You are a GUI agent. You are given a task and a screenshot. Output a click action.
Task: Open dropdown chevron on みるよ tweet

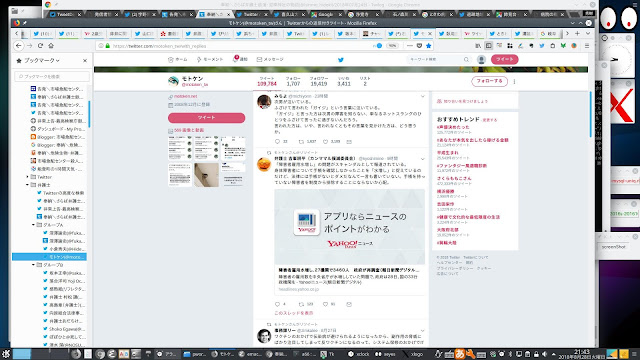click(422, 96)
